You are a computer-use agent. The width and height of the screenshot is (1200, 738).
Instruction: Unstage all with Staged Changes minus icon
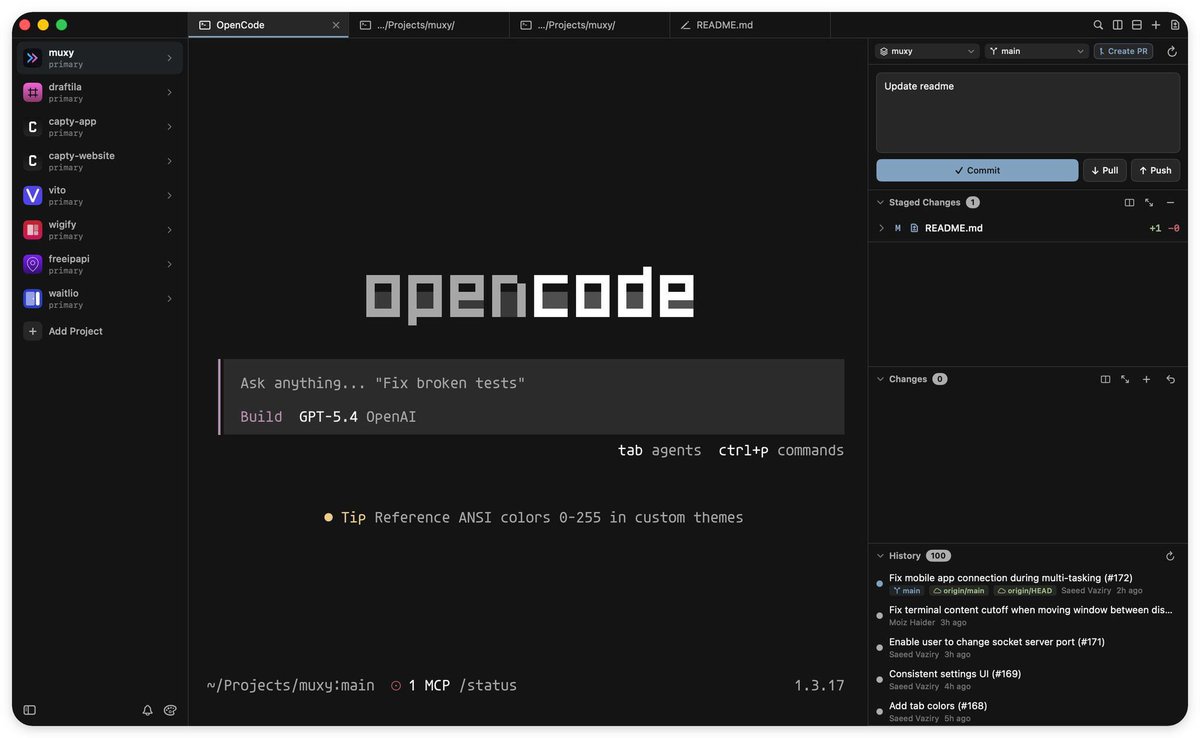point(1170,202)
